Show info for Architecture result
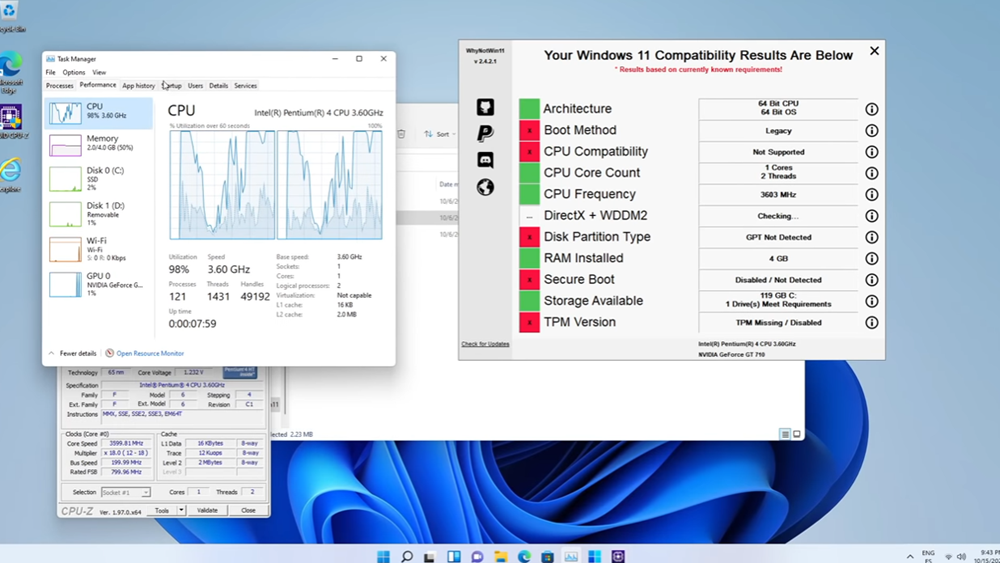The width and height of the screenshot is (1000, 563). (x=871, y=109)
